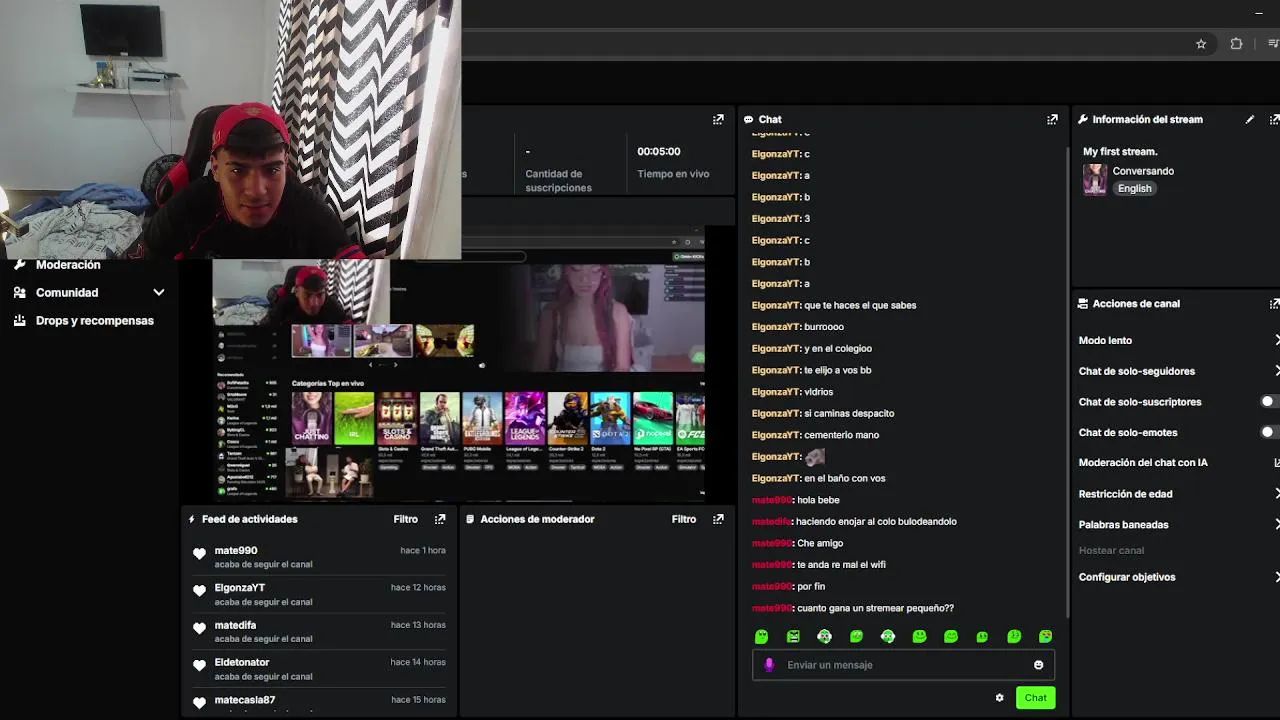
Task: Go to Drops y recompensas in sidebar
Action: click(x=95, y=321)
